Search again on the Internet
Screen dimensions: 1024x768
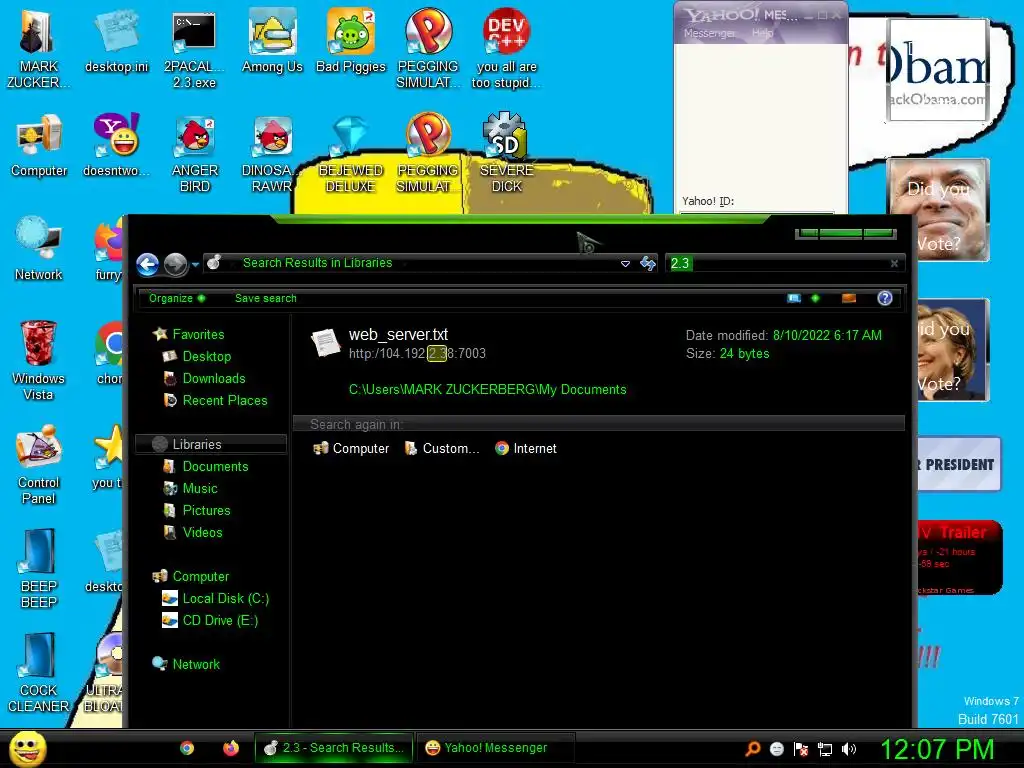pyautogui.click(x=526, y=449)
